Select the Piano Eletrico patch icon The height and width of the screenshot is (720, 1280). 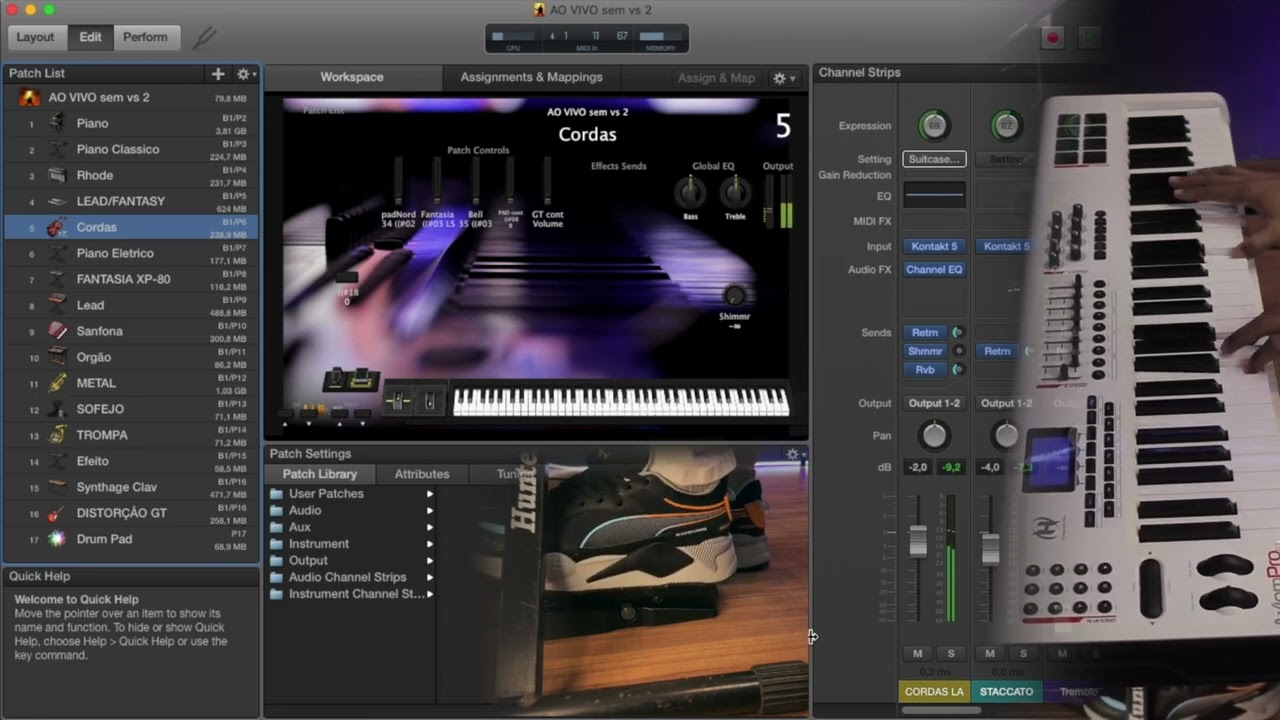[58, 253]
